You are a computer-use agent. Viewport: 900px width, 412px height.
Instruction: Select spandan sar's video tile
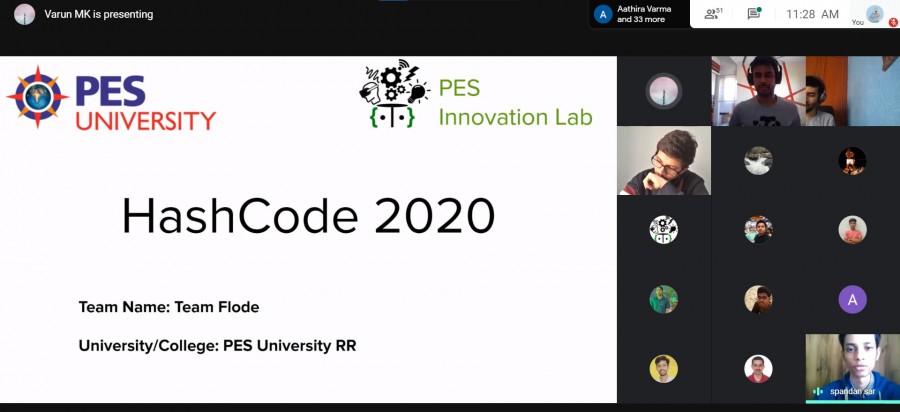[852, 367]
